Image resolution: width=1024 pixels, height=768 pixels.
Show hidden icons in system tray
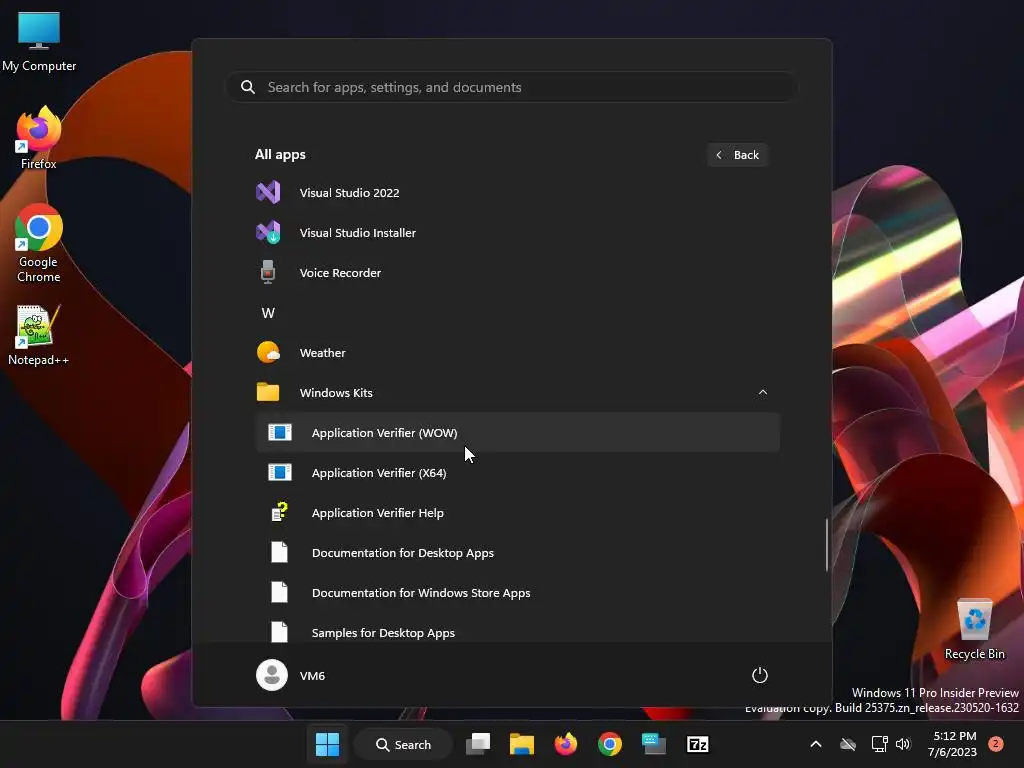pos(816,744)
